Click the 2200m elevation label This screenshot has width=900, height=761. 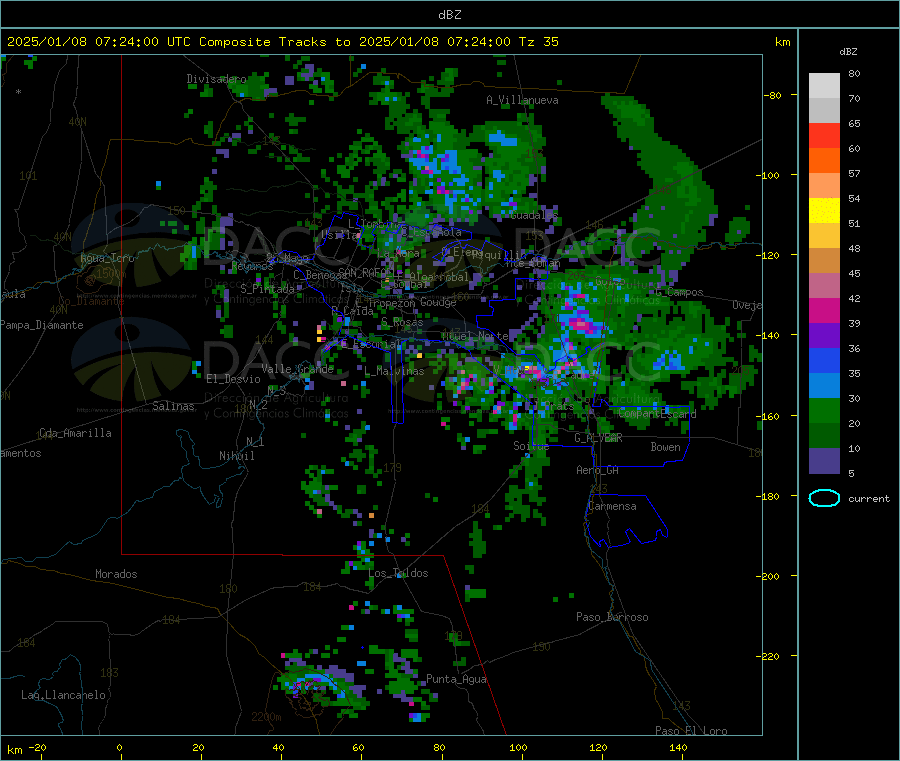click(266, 717)
